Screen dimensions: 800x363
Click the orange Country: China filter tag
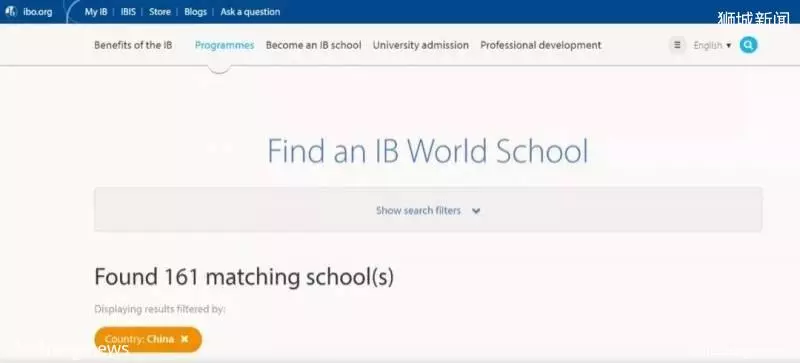pyautogui.click(x=148, y=340)
